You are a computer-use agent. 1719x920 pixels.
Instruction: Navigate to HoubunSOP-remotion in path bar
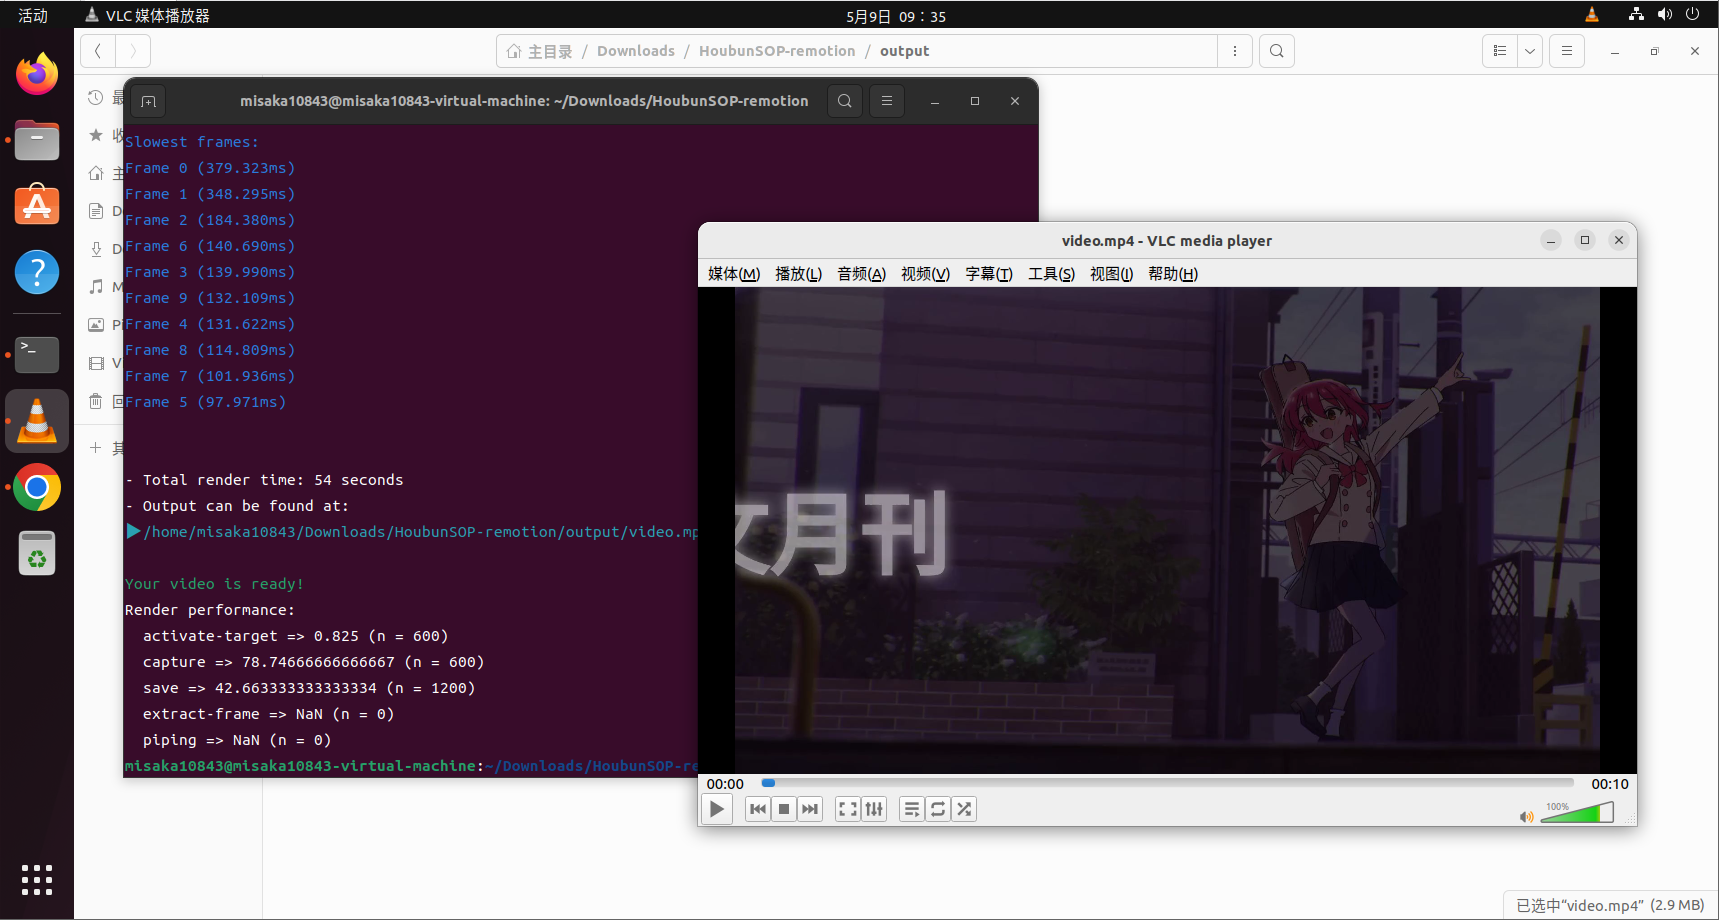pyautogui.click(x=777, y=51)
